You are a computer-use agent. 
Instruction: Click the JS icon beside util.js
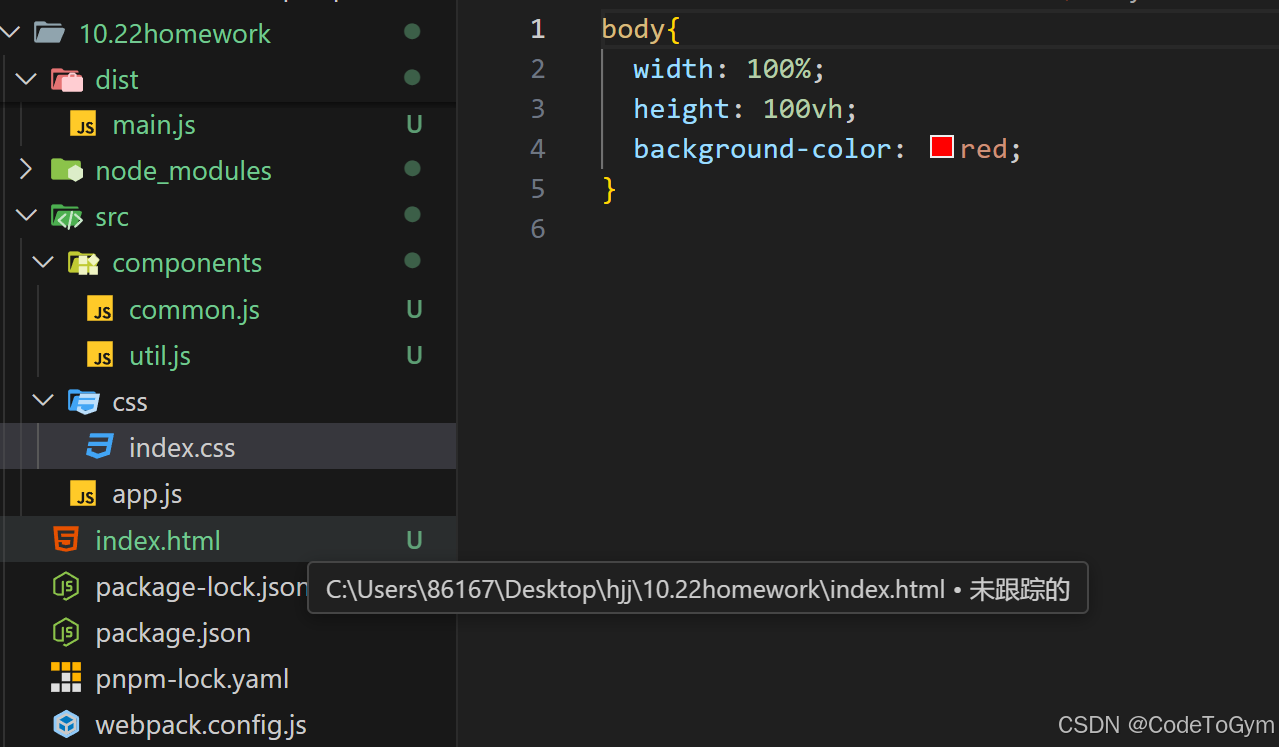100,355
